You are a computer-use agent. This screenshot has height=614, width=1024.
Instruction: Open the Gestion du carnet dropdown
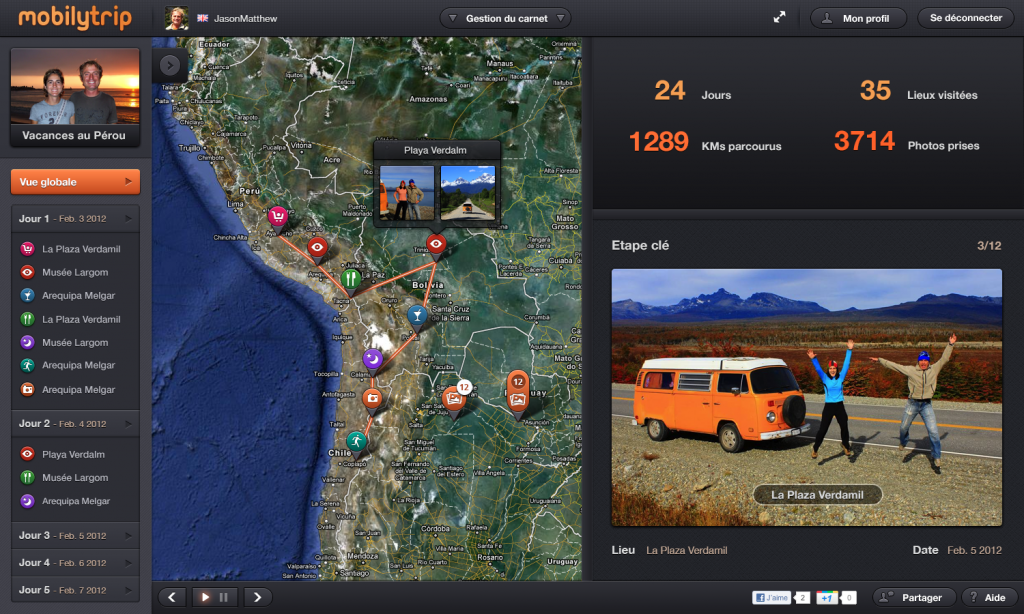pos(505,18)
